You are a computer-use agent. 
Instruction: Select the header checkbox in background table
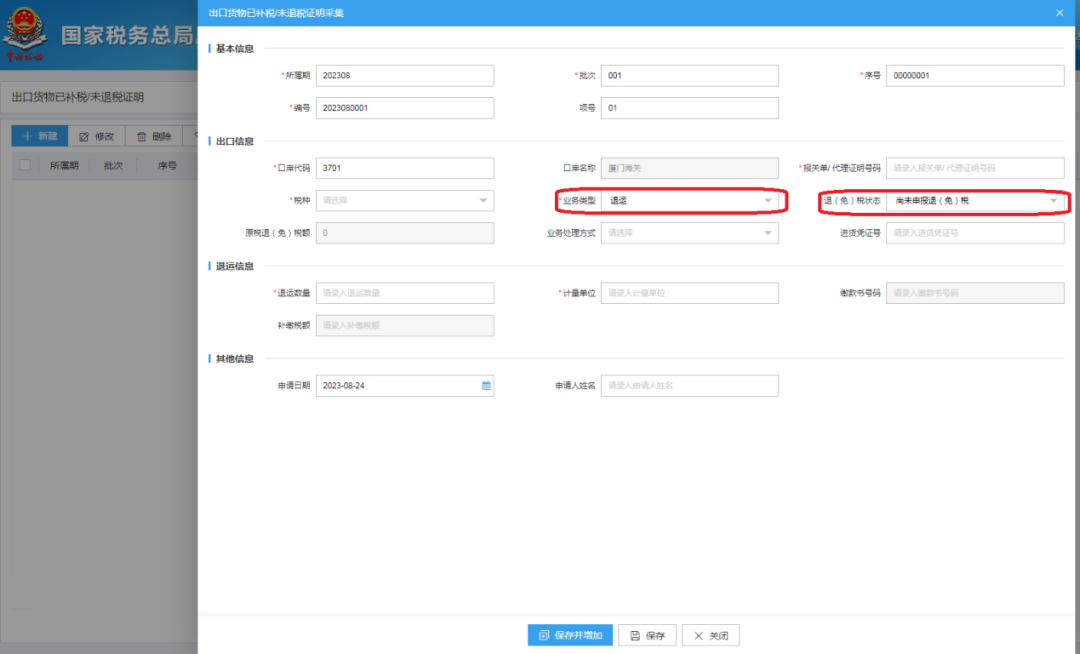25,165
